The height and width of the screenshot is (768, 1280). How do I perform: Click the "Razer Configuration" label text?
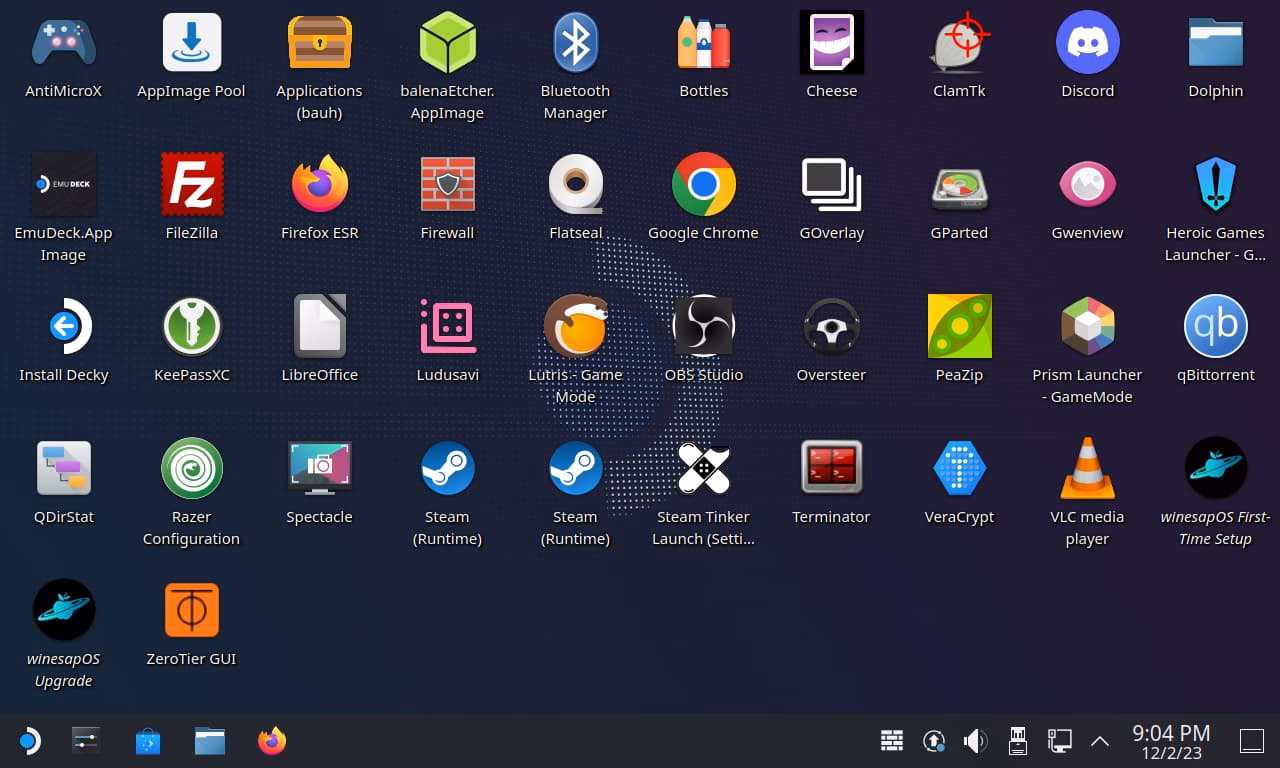tap(191, 528)
